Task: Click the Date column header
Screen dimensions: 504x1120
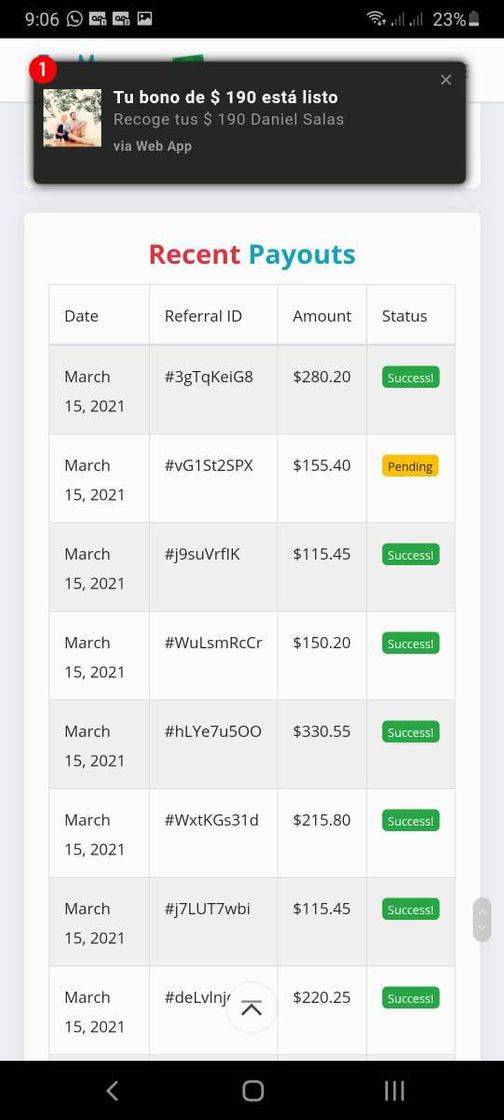Action: pyautogui.click(x=81, y=316)
